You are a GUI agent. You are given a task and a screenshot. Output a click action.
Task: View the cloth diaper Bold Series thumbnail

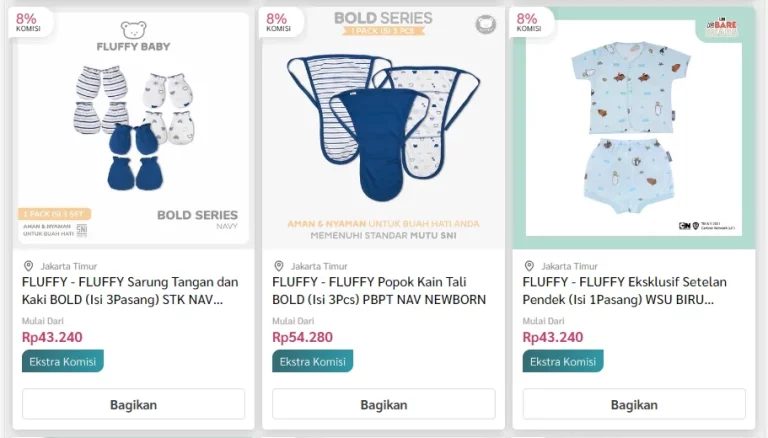(384, 130)
